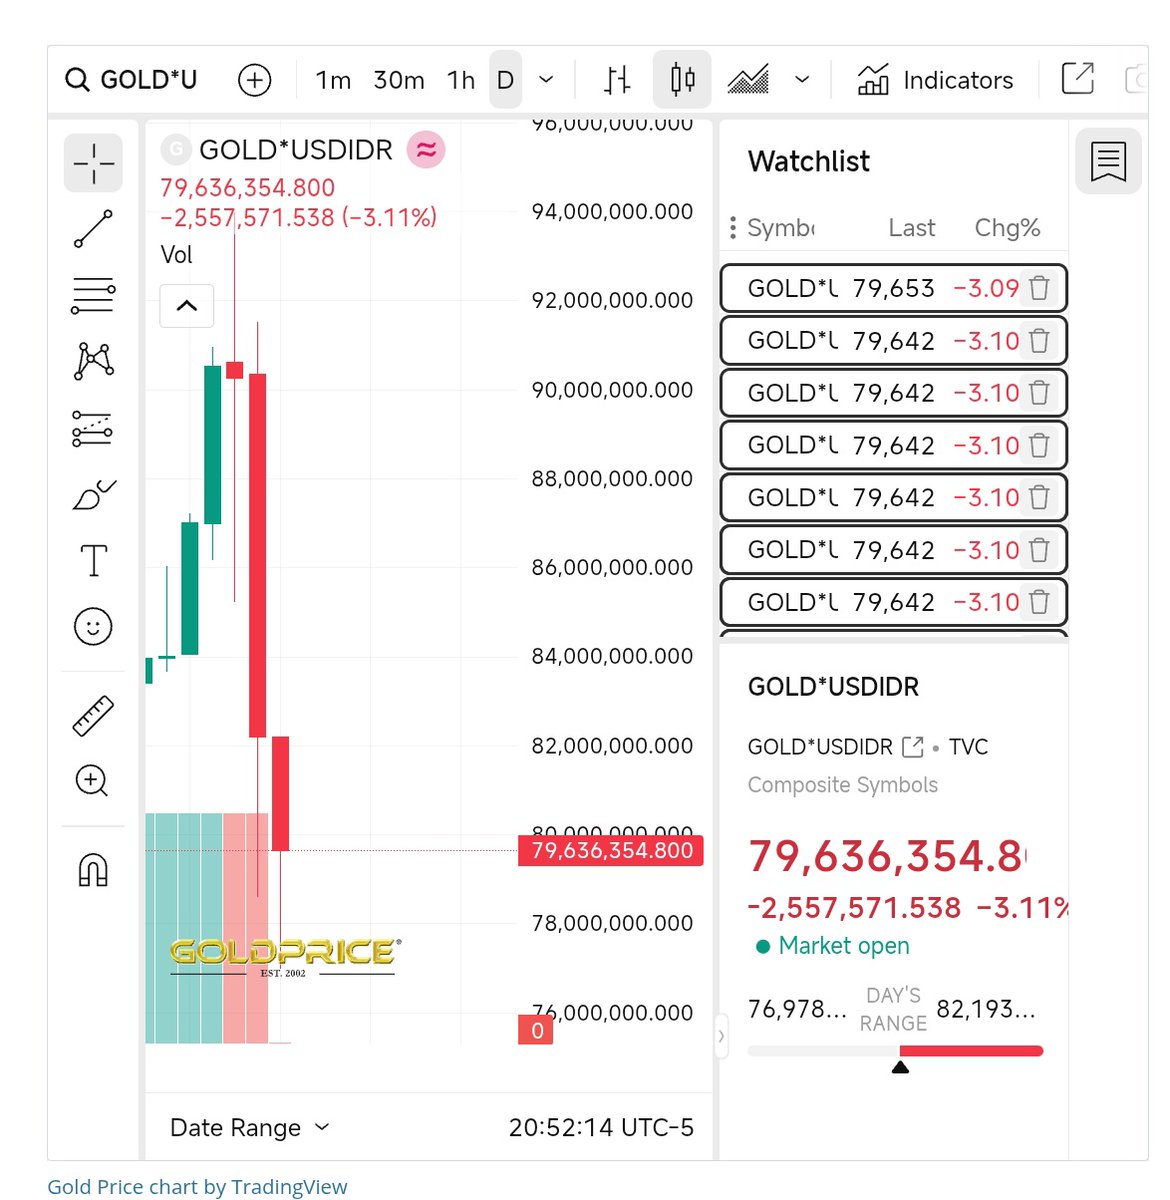Select watchlist row with -3.09 change
The height and width of the screenshot is (1200, 1170).
coord(893,288)
